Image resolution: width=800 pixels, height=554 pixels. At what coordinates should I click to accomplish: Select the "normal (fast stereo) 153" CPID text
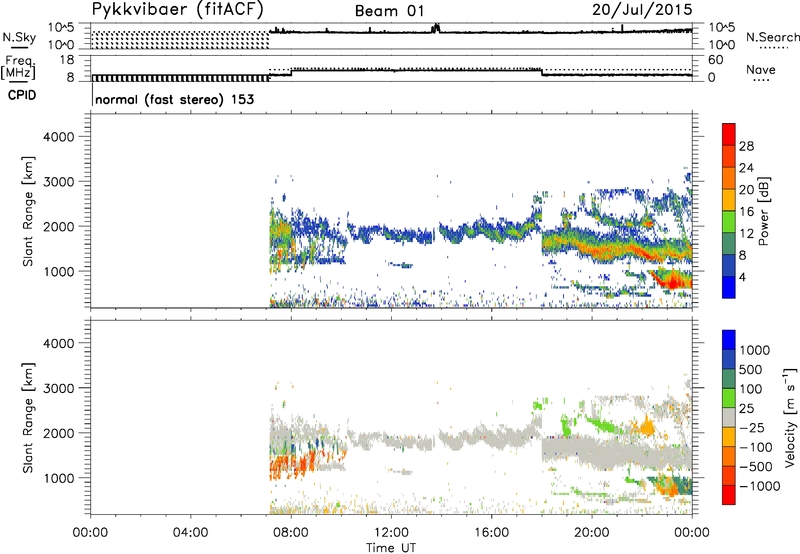(174, 99)
